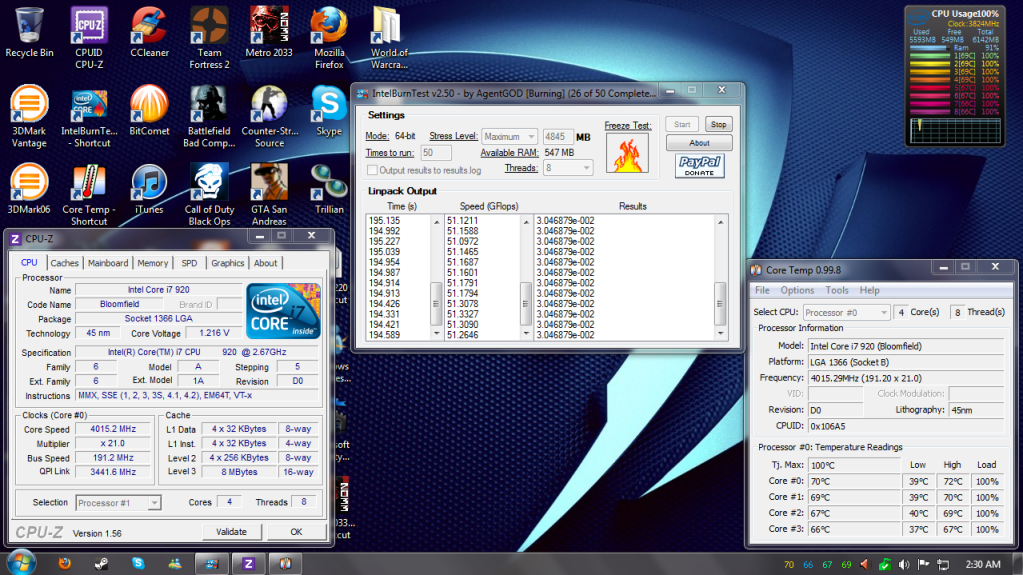Open the About tab in CPU-Z
The width and height of the screenshot is (1023, 575).
click(266, 263)
